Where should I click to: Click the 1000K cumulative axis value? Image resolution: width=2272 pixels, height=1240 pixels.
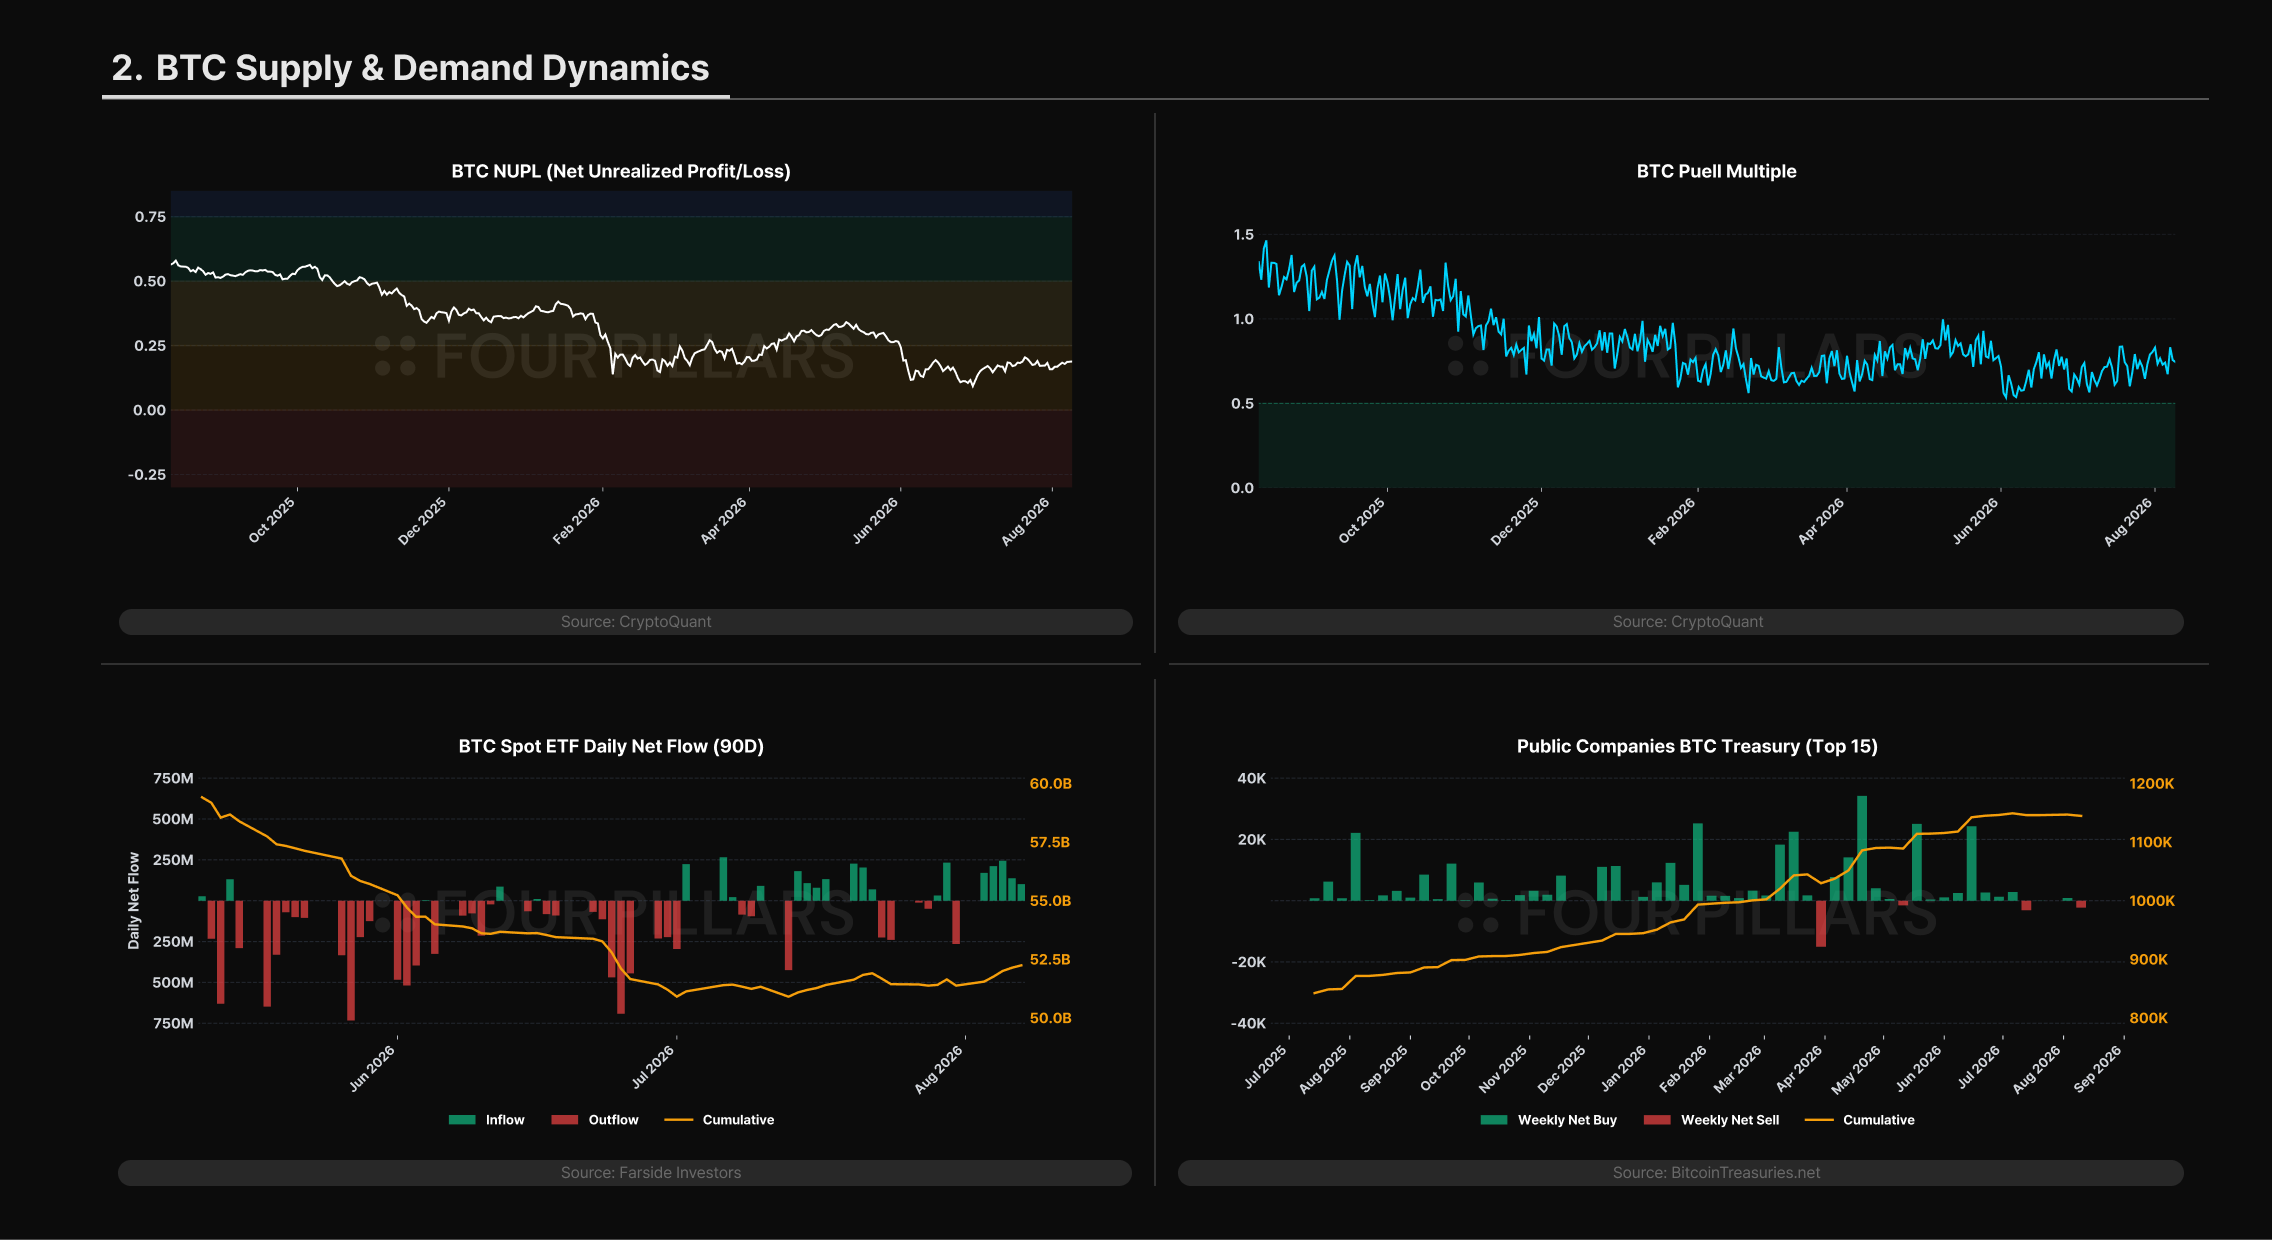2152,901
